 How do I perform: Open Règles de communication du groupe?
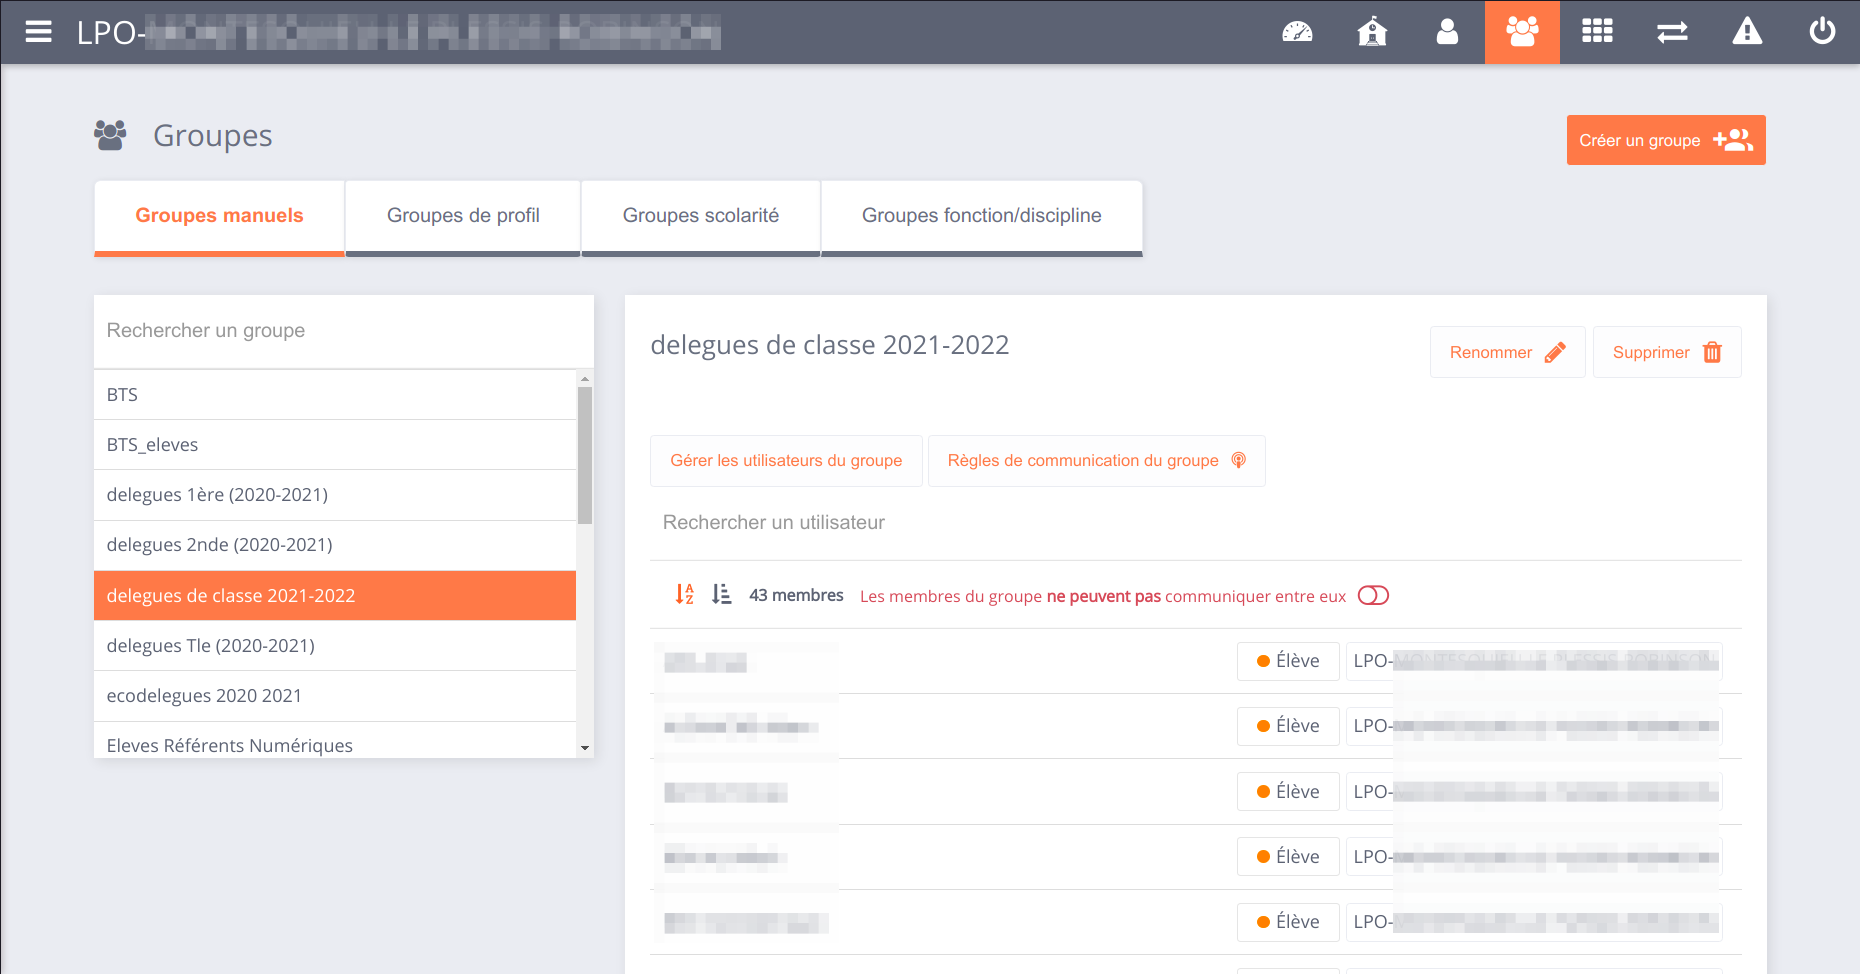point(1096,461)
